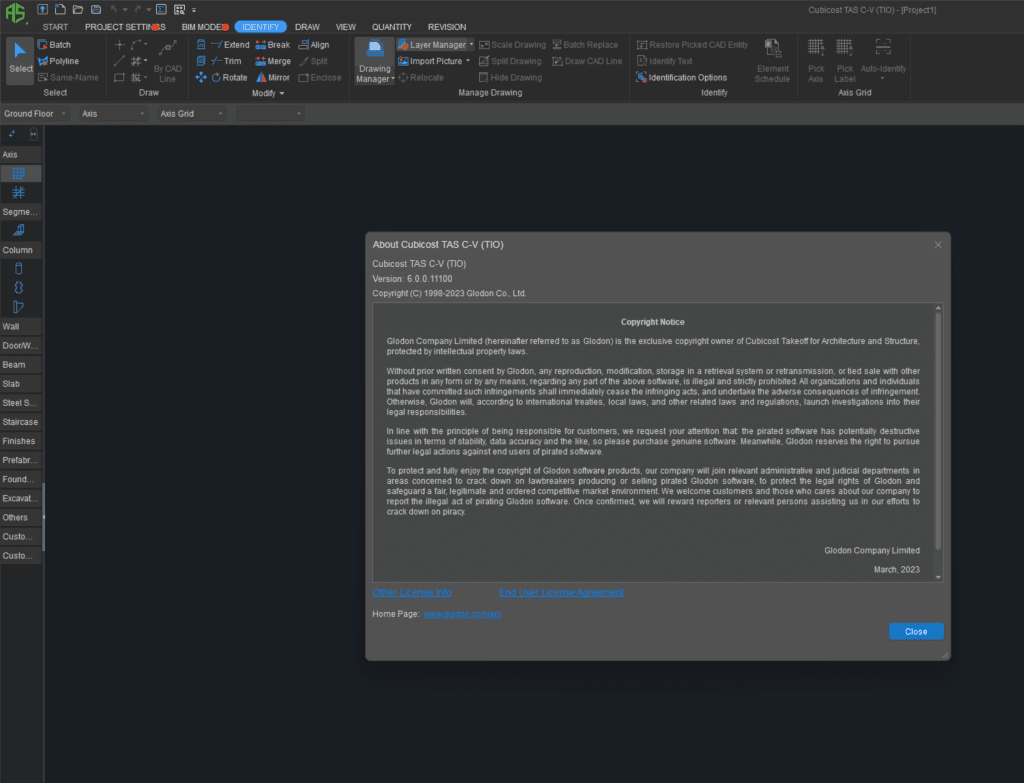
Task: Select the axis grid icon in sidebar
Action: pos(19,174)
